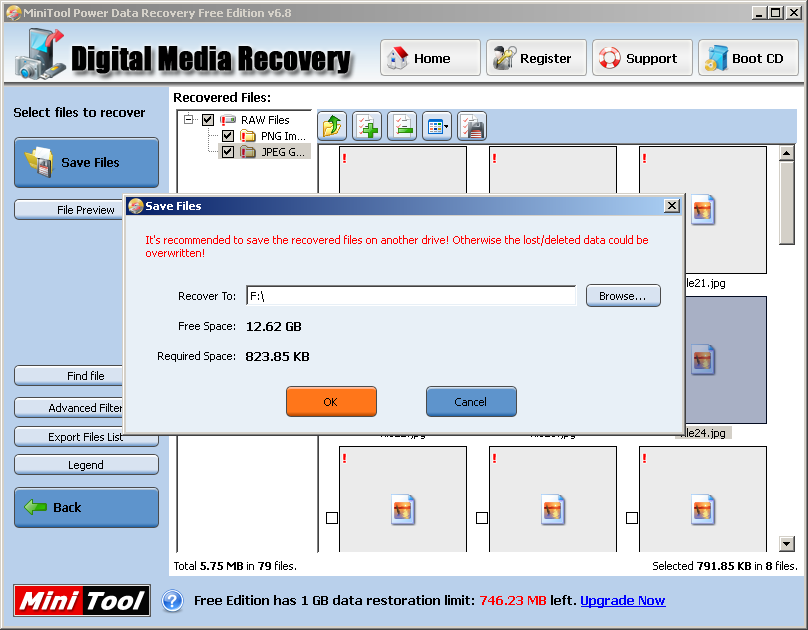Click the vertical scrollbar thumb
The width and height of the screenshot is (808, 630).
(x=786, y=203)
